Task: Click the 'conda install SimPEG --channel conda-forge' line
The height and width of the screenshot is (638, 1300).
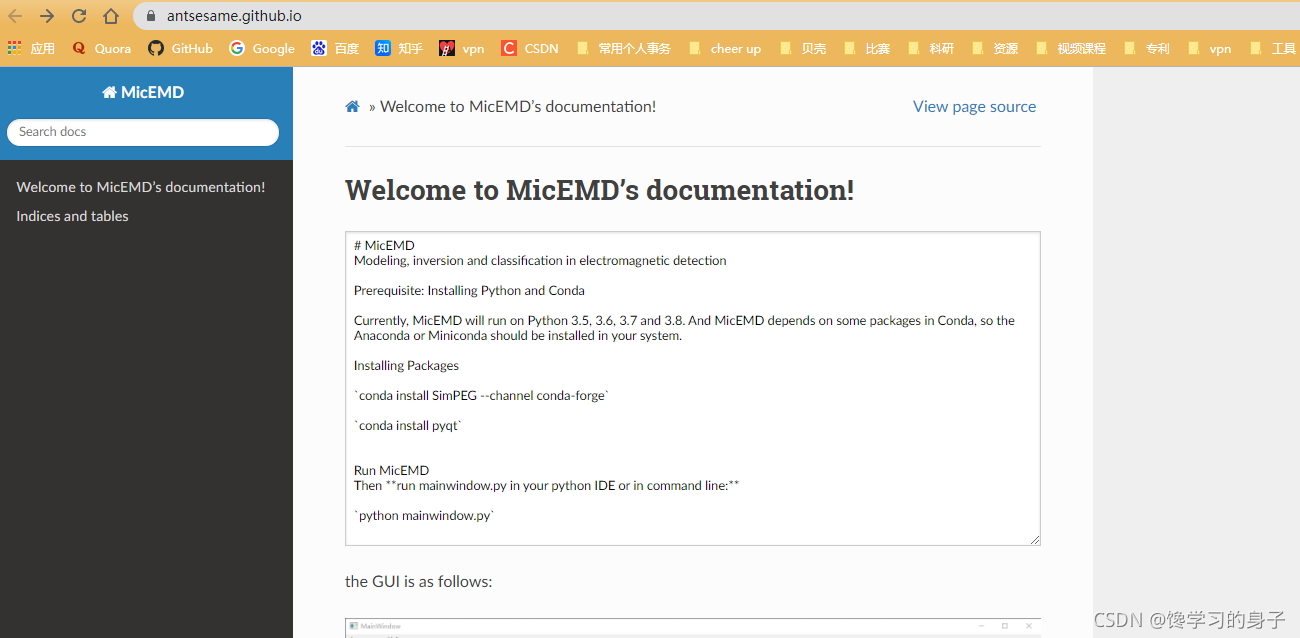Action: (x=482, y=395)
